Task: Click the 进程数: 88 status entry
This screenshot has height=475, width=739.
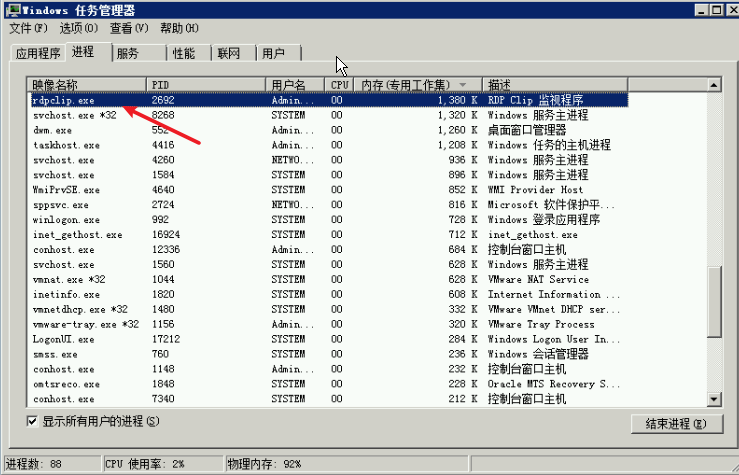Action: 52,464
